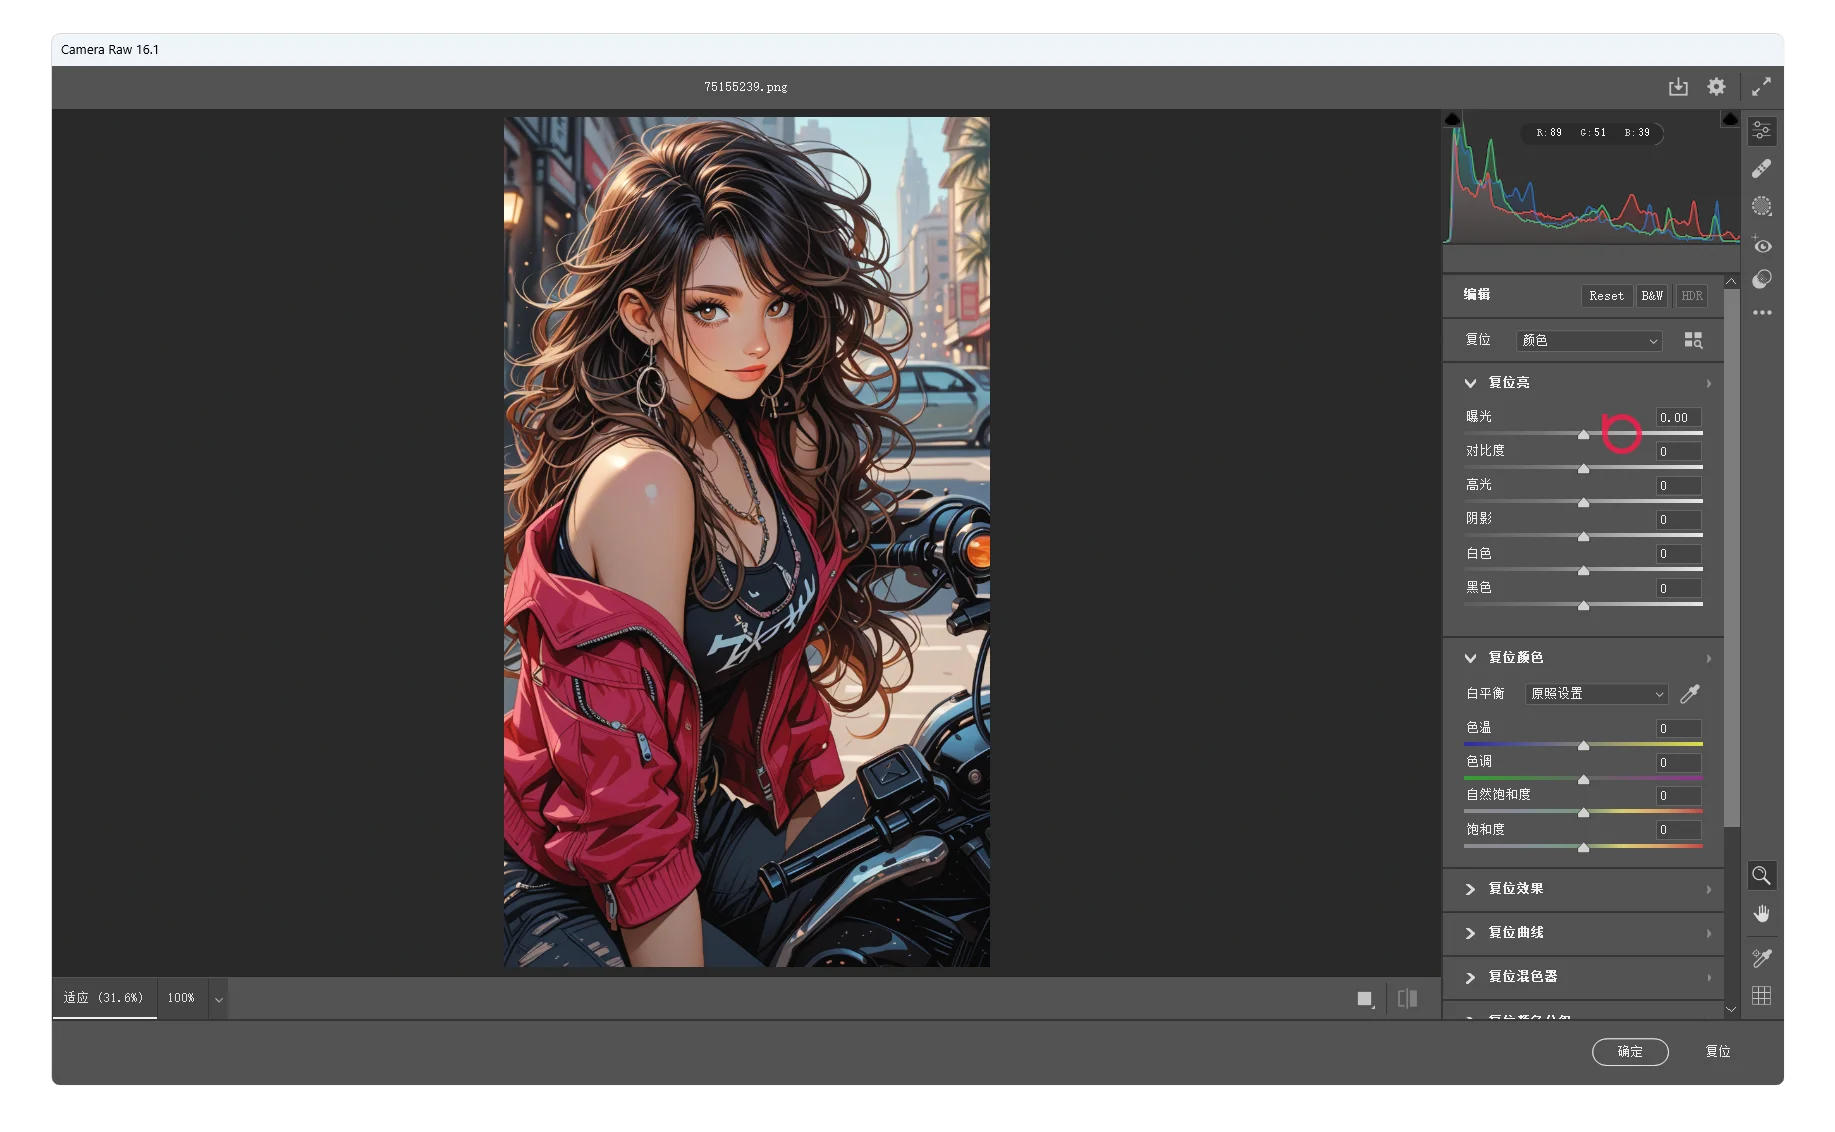Viewport: 1835px width, 1132px height.
Task: Select 适应 (31.6%) zoom option
Action: point(104,998)
